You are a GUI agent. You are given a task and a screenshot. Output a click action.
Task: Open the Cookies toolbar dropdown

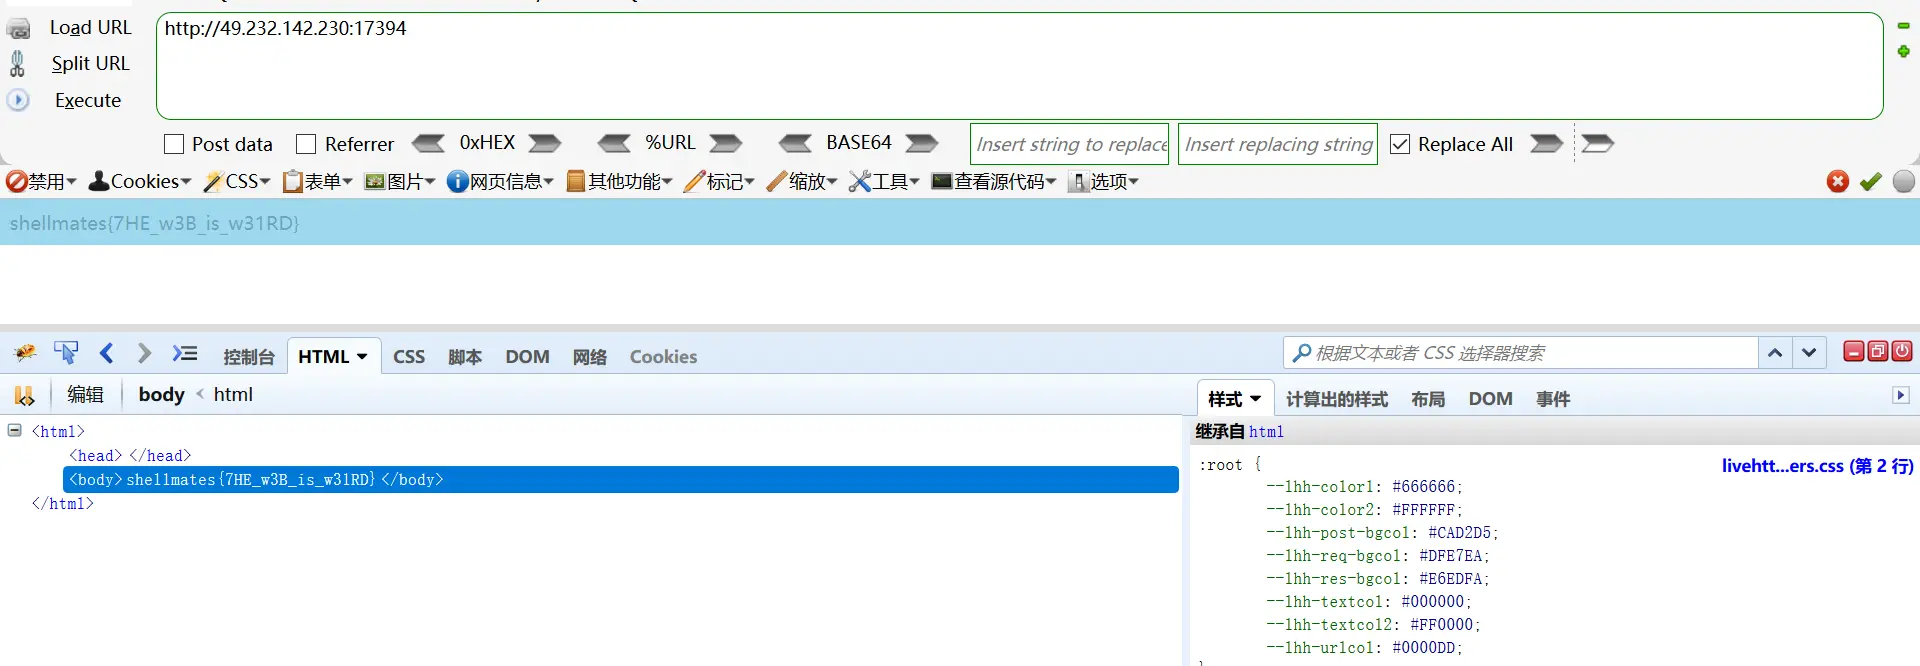pos(140,181)
